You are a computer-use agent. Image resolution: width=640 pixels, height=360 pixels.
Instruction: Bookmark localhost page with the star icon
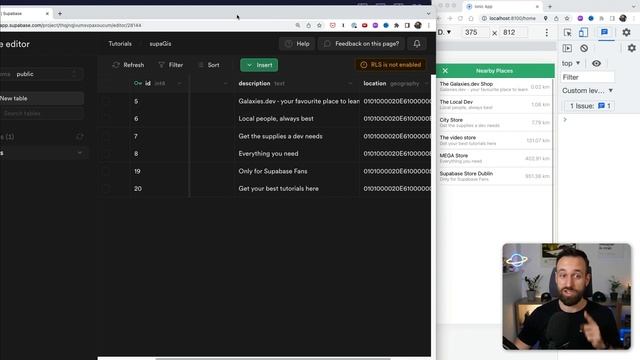[x=567, y=18]
